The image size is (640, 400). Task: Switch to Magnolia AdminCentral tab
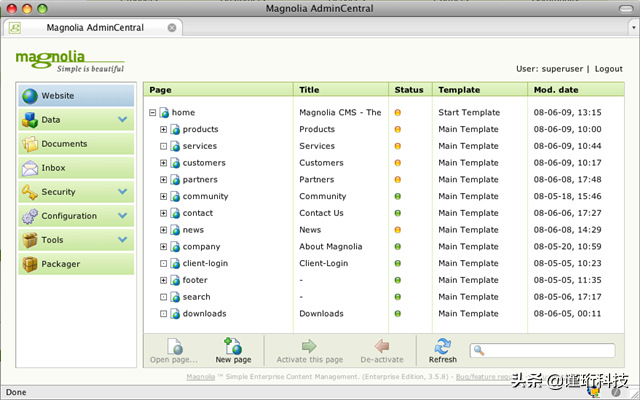(x=93, y=28)
